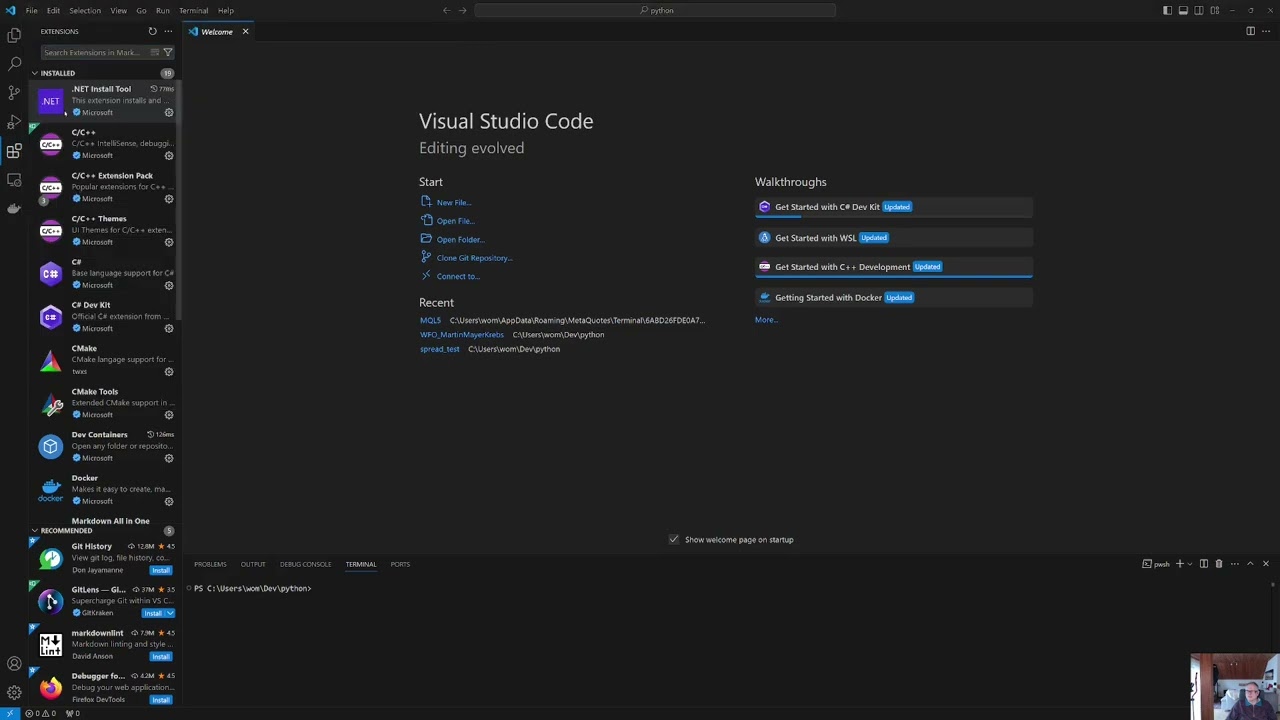
Task: Open Docker view in activity bar
Action: [x=14, y=208]
